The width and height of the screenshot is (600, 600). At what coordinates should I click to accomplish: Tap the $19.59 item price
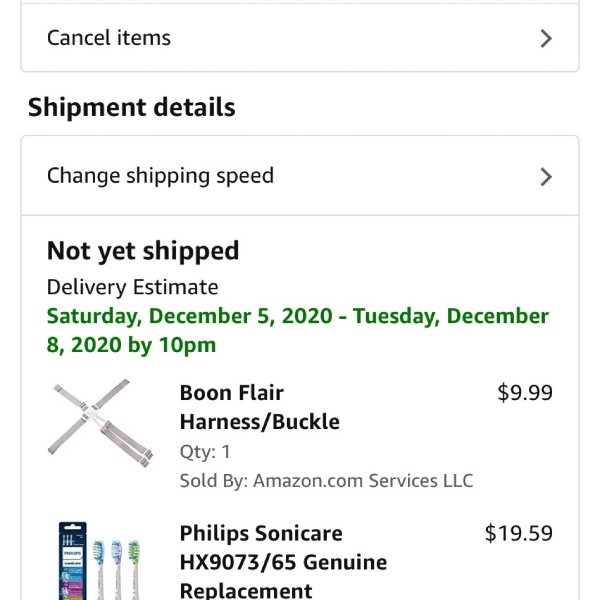(x=518, y=533)
